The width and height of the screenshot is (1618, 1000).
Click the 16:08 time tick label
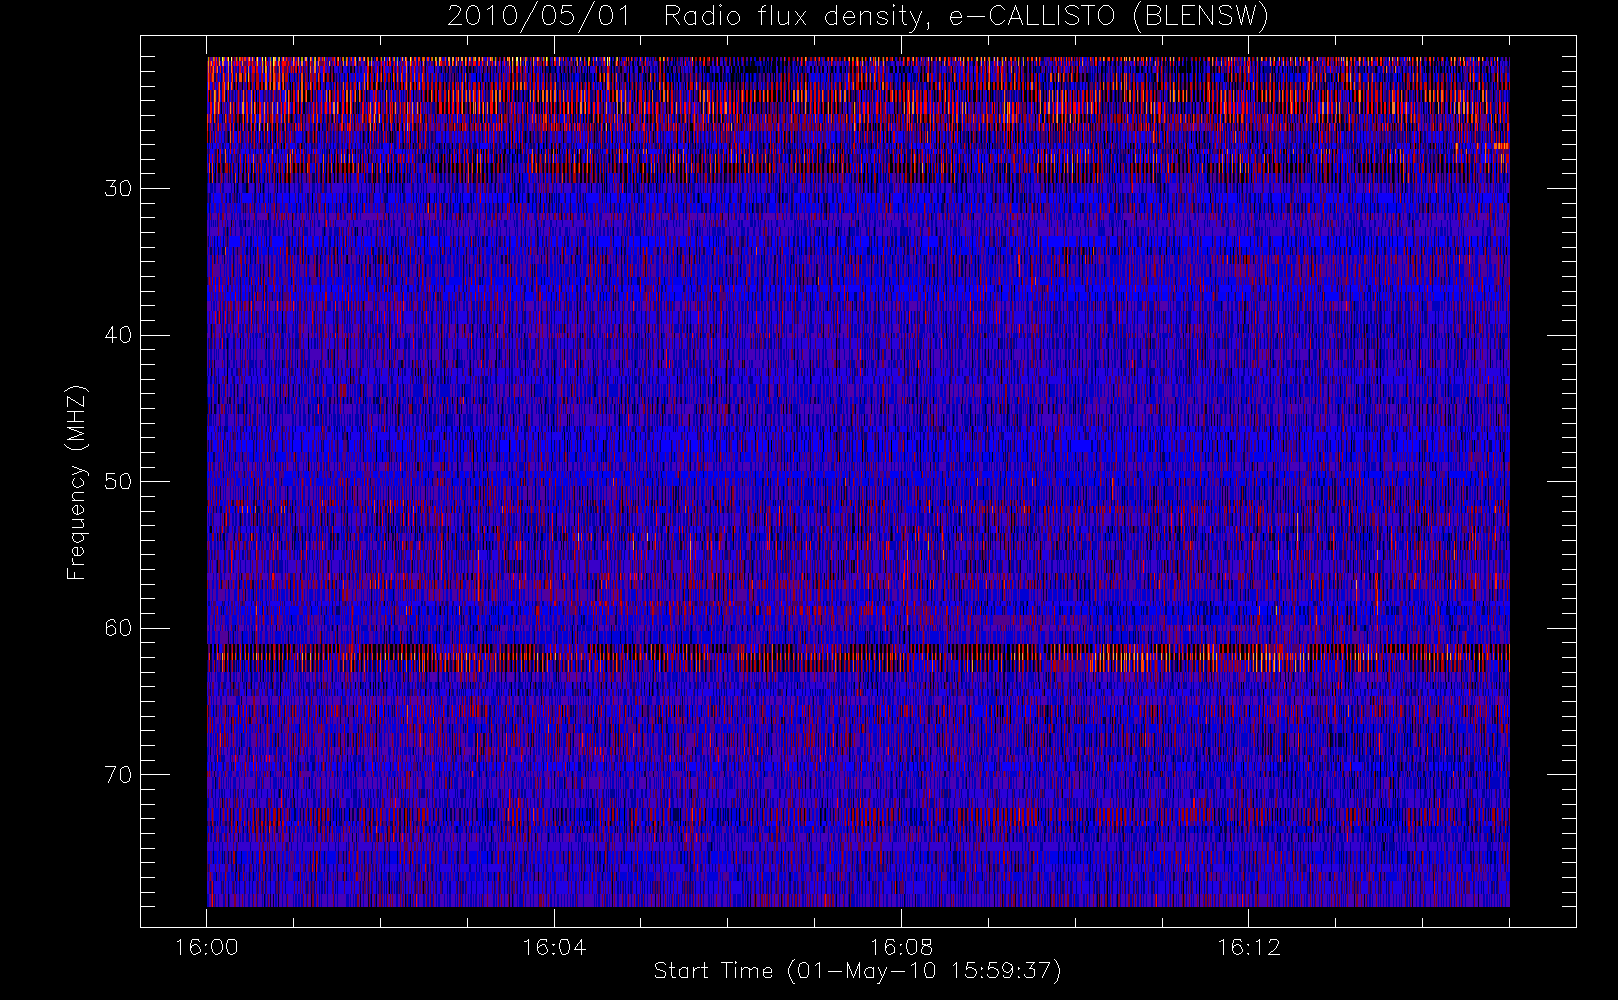pyautogui.click(x=901, y=947)
